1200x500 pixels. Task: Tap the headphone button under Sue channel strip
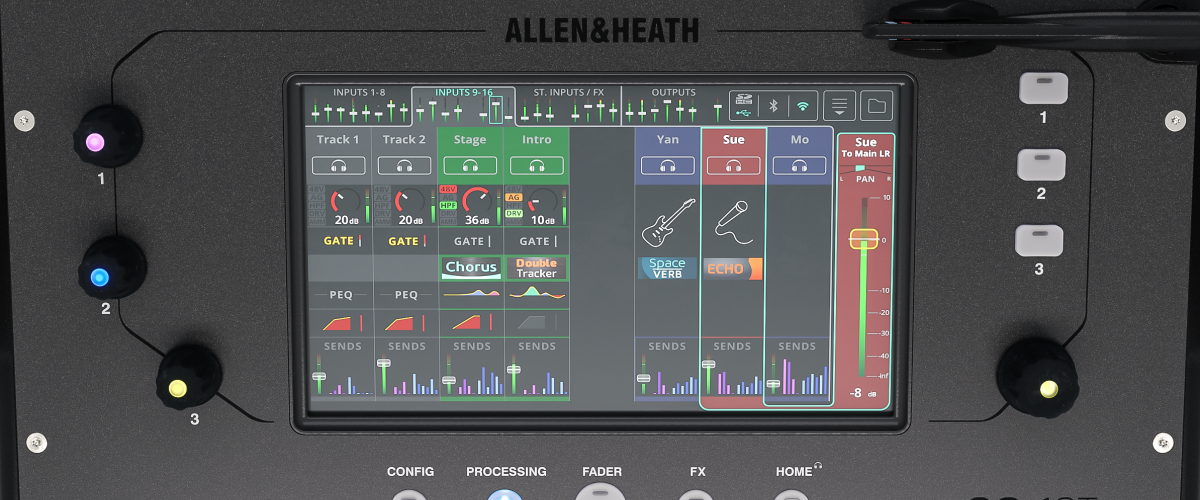pyautogui.click(x=733, y=166)
